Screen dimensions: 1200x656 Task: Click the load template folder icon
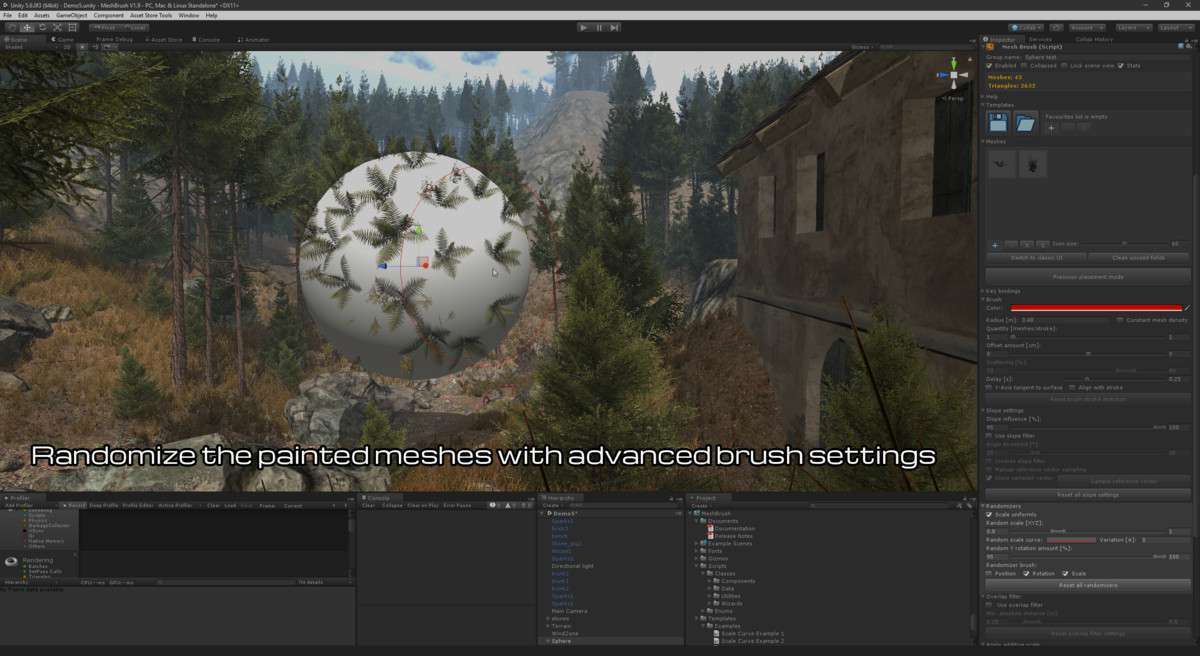[1026, 122]
